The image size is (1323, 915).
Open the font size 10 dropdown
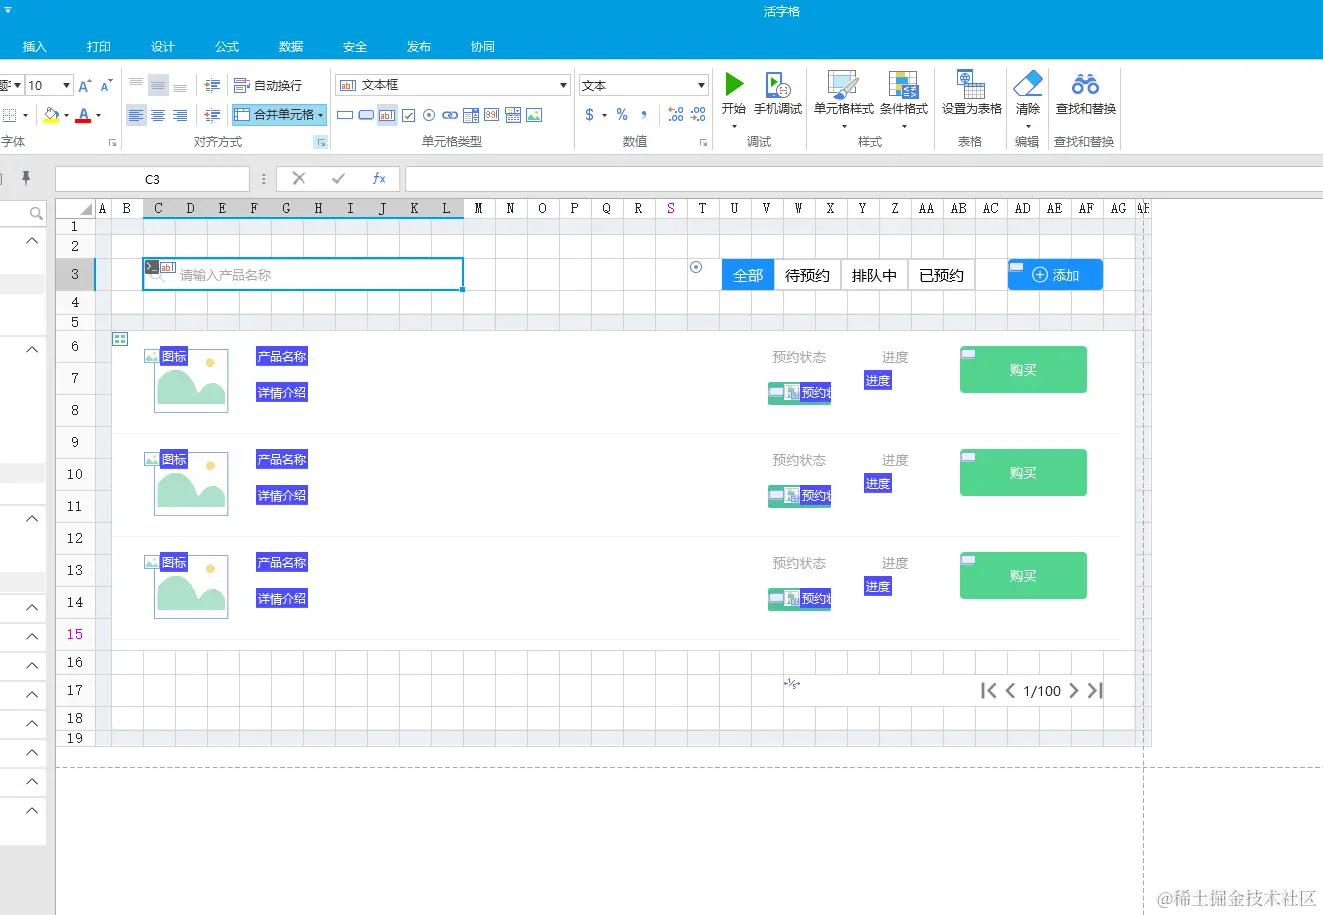pos(66,85)
